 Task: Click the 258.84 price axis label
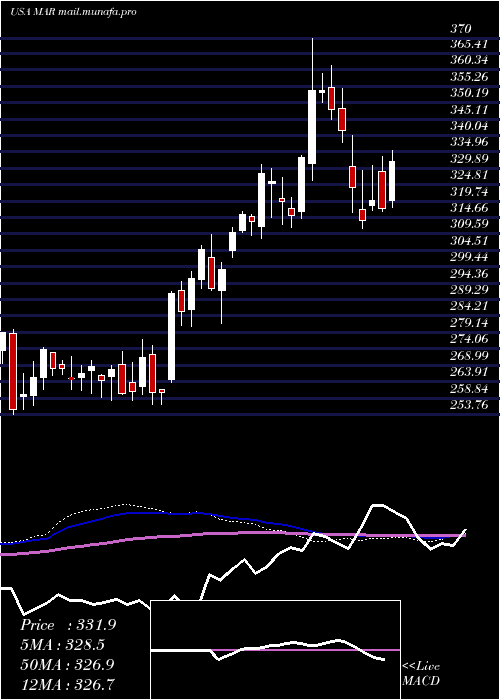pyautogui.click(x=468, y=388)
